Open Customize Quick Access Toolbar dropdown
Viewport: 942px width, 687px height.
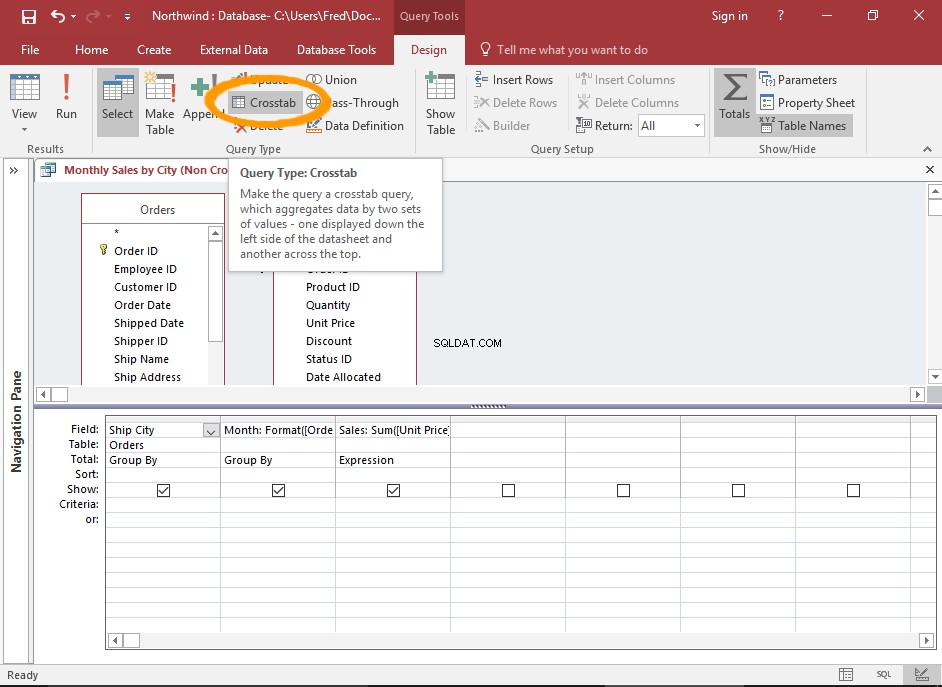click(127, 17)
